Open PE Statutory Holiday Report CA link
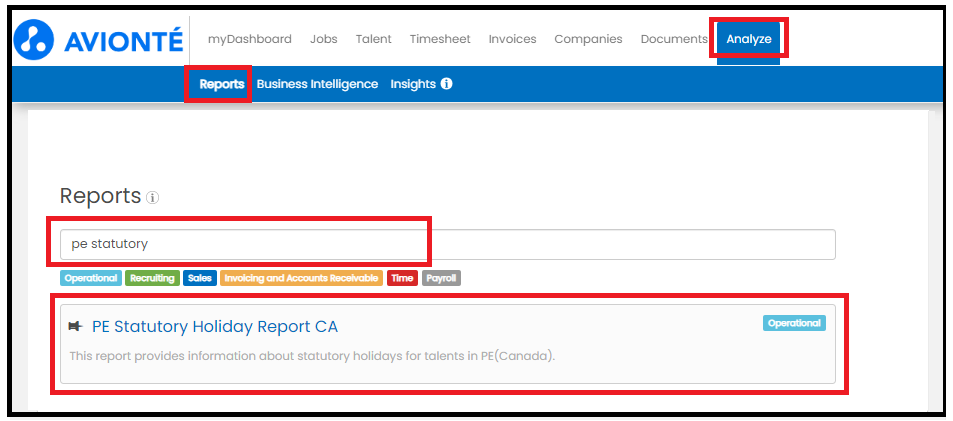 click(215, 327)
